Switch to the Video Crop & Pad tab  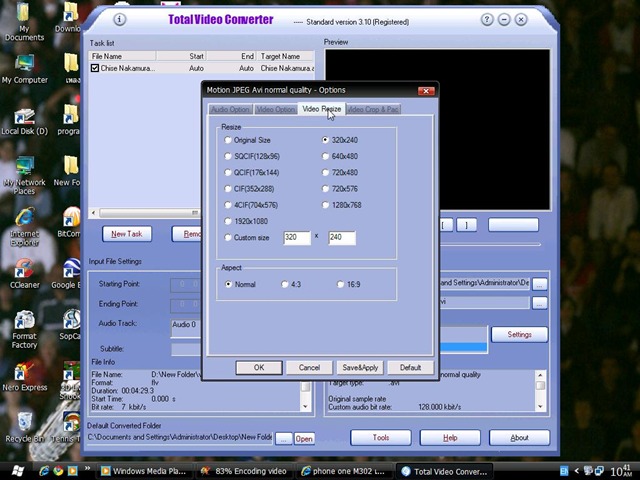click(x=373, y=109)
